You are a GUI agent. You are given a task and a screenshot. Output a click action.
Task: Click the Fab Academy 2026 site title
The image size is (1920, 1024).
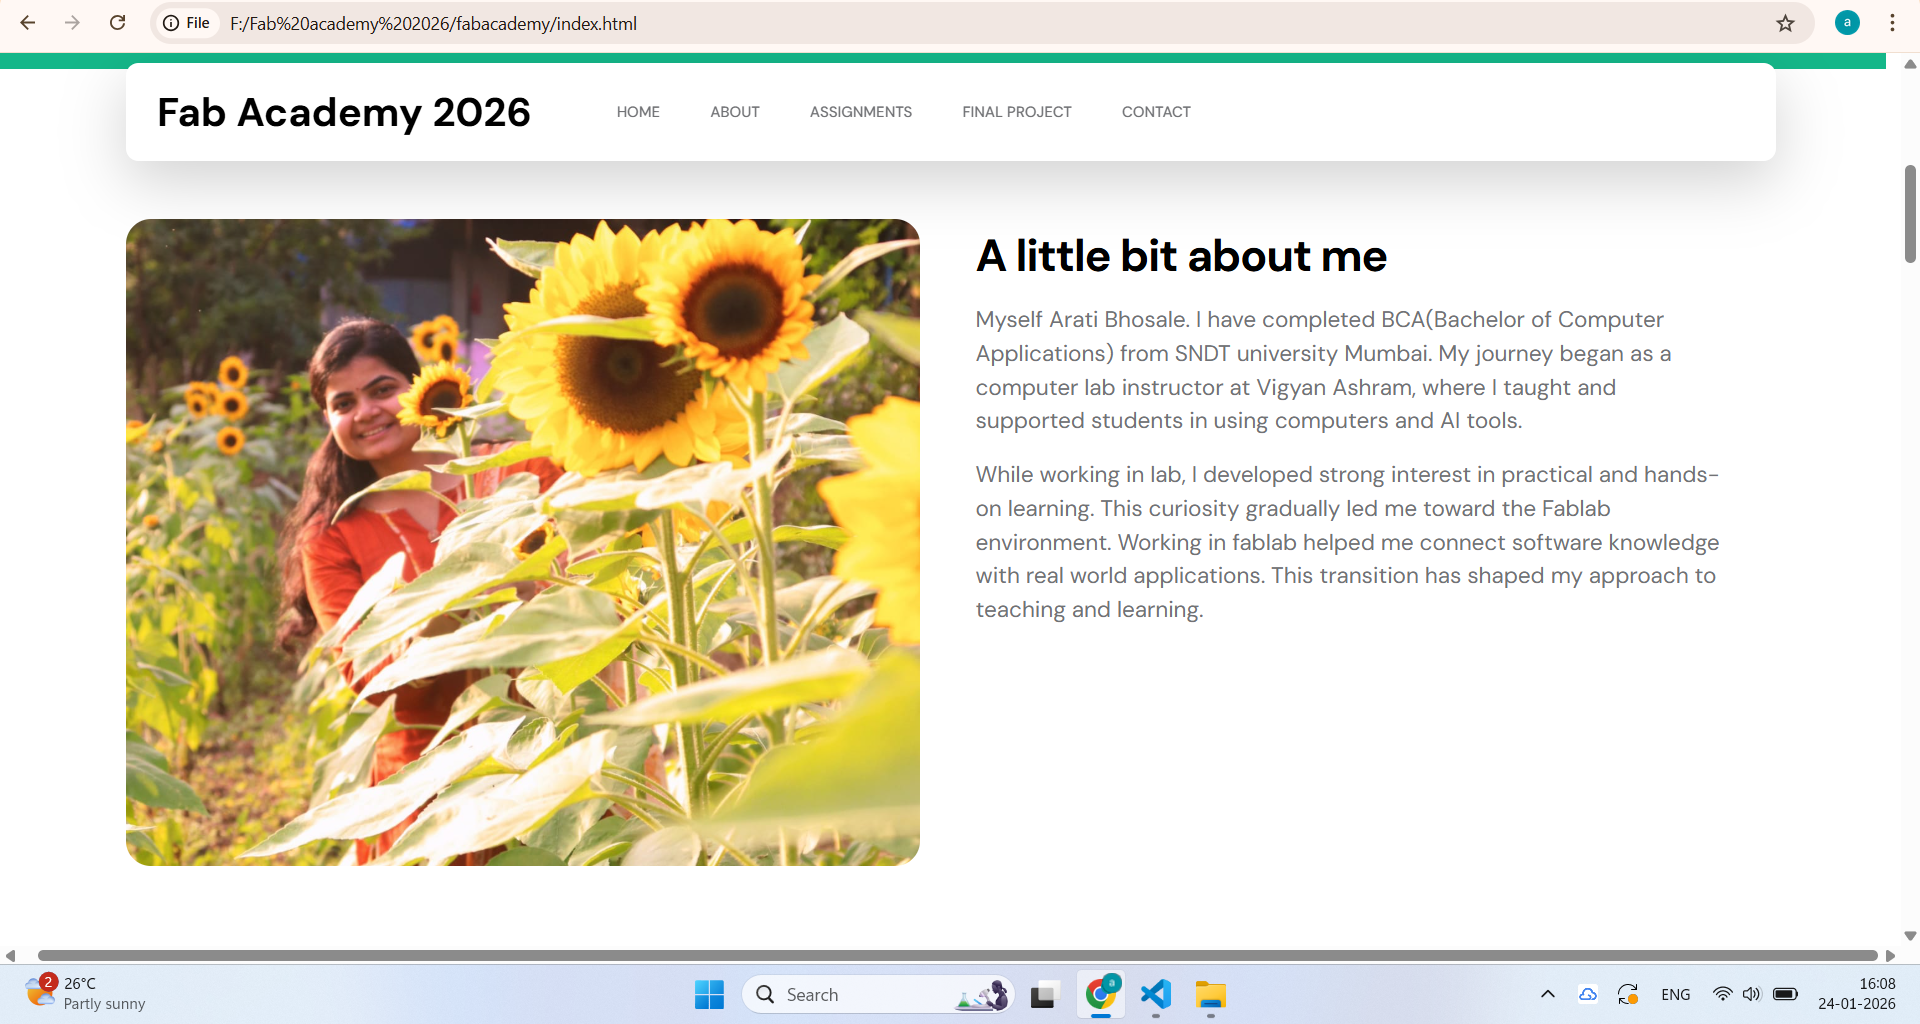click(x=344, y=113)
